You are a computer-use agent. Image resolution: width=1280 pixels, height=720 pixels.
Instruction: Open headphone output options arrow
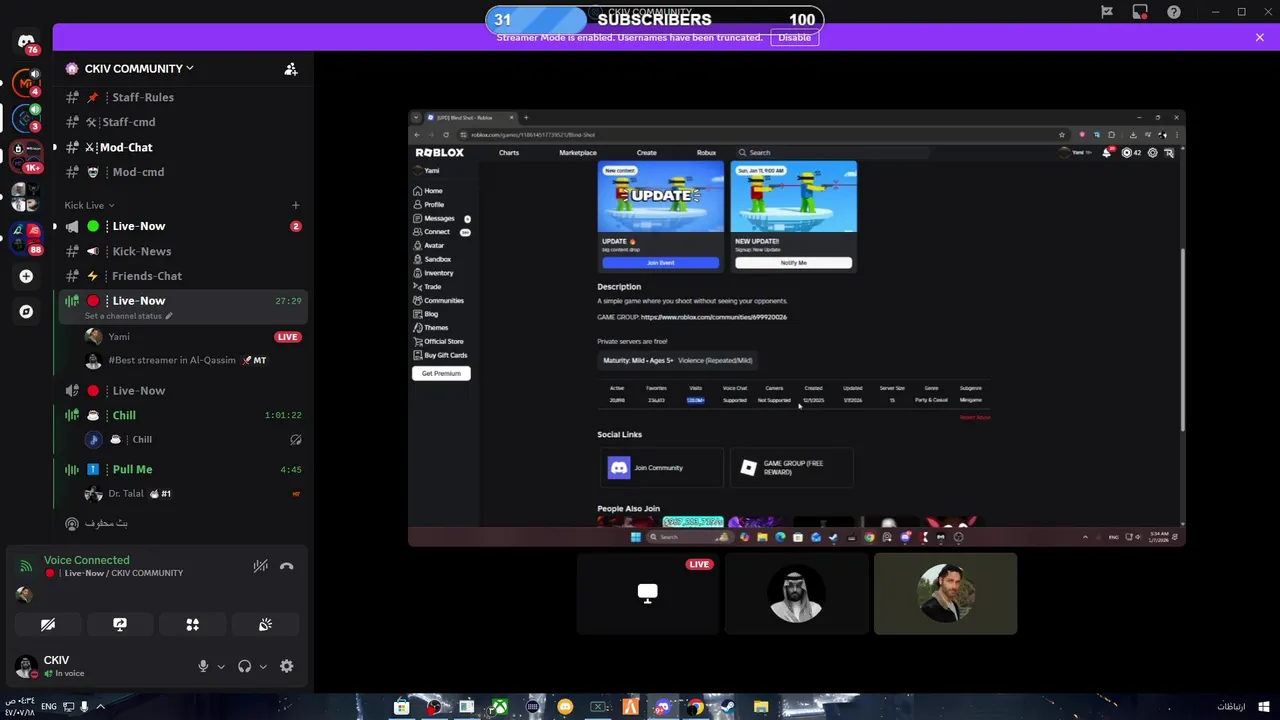pos(263,667)
